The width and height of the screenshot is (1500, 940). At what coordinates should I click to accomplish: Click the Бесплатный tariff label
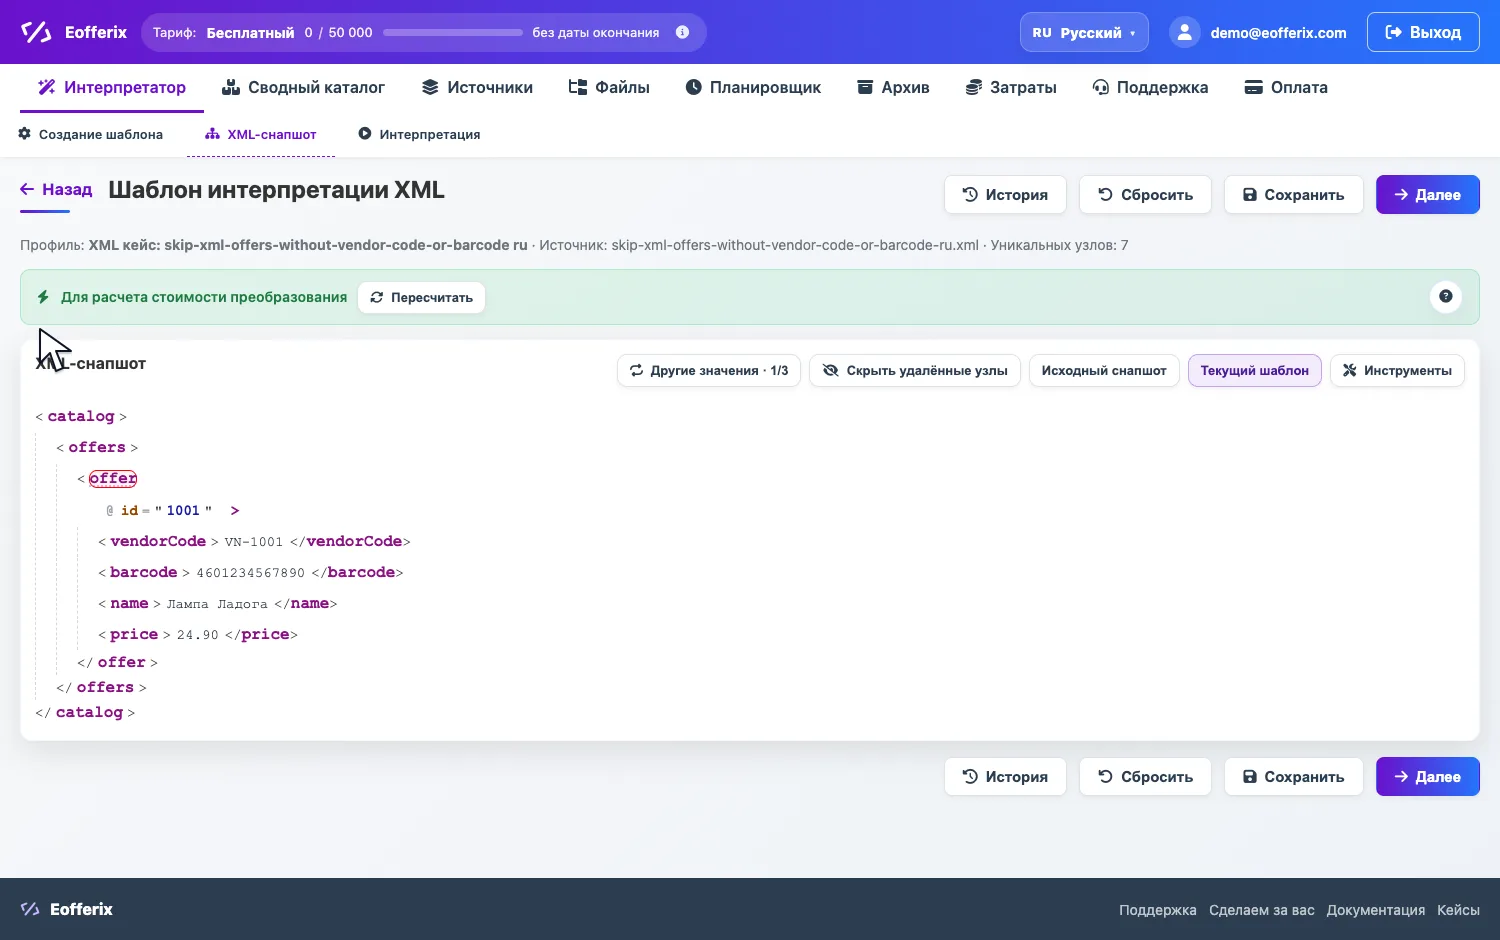(250, 33)
